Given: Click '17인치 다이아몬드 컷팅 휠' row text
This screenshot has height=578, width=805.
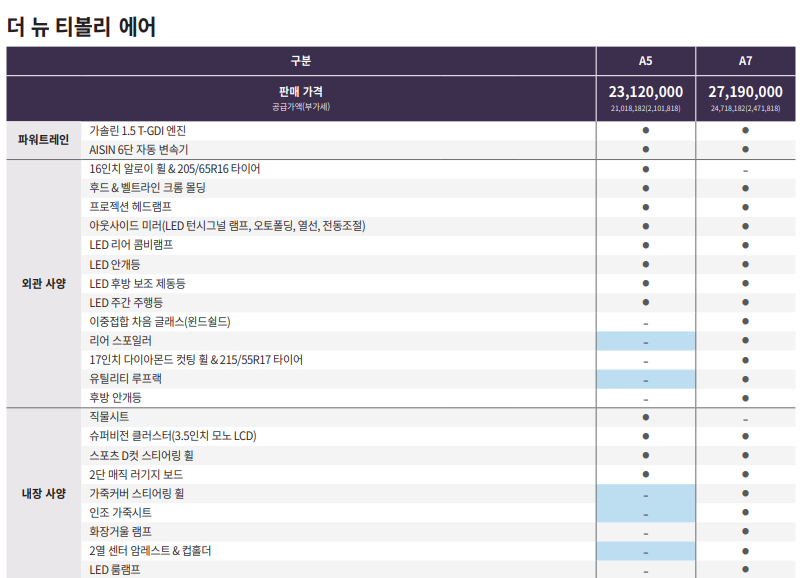Looking at the screenshot, I should [x=196, y=360].
